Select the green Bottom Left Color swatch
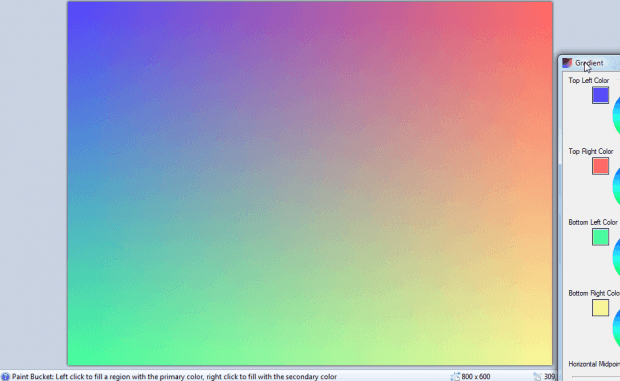This screenshot has height=381, width=620. click(600, 237)
